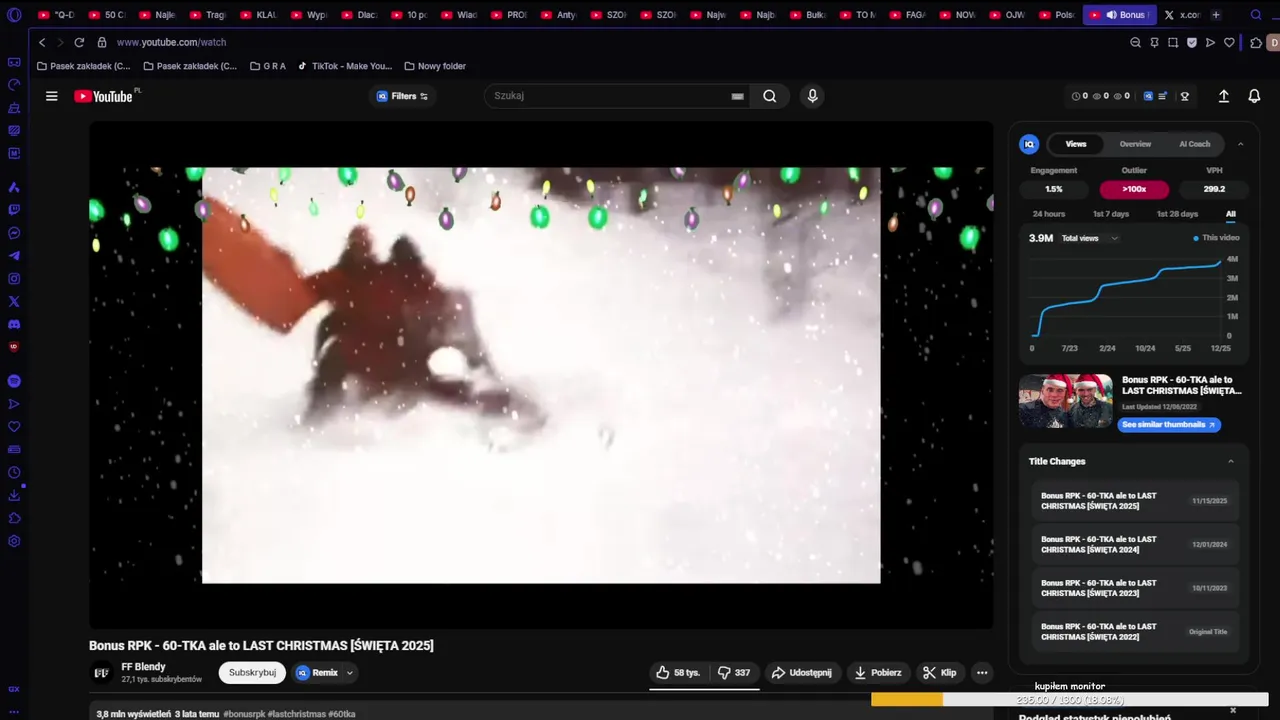Click the vidIQ blue IQ logo in panel
Viewport: 1280px width, 720px height.
click(1029, 144)
